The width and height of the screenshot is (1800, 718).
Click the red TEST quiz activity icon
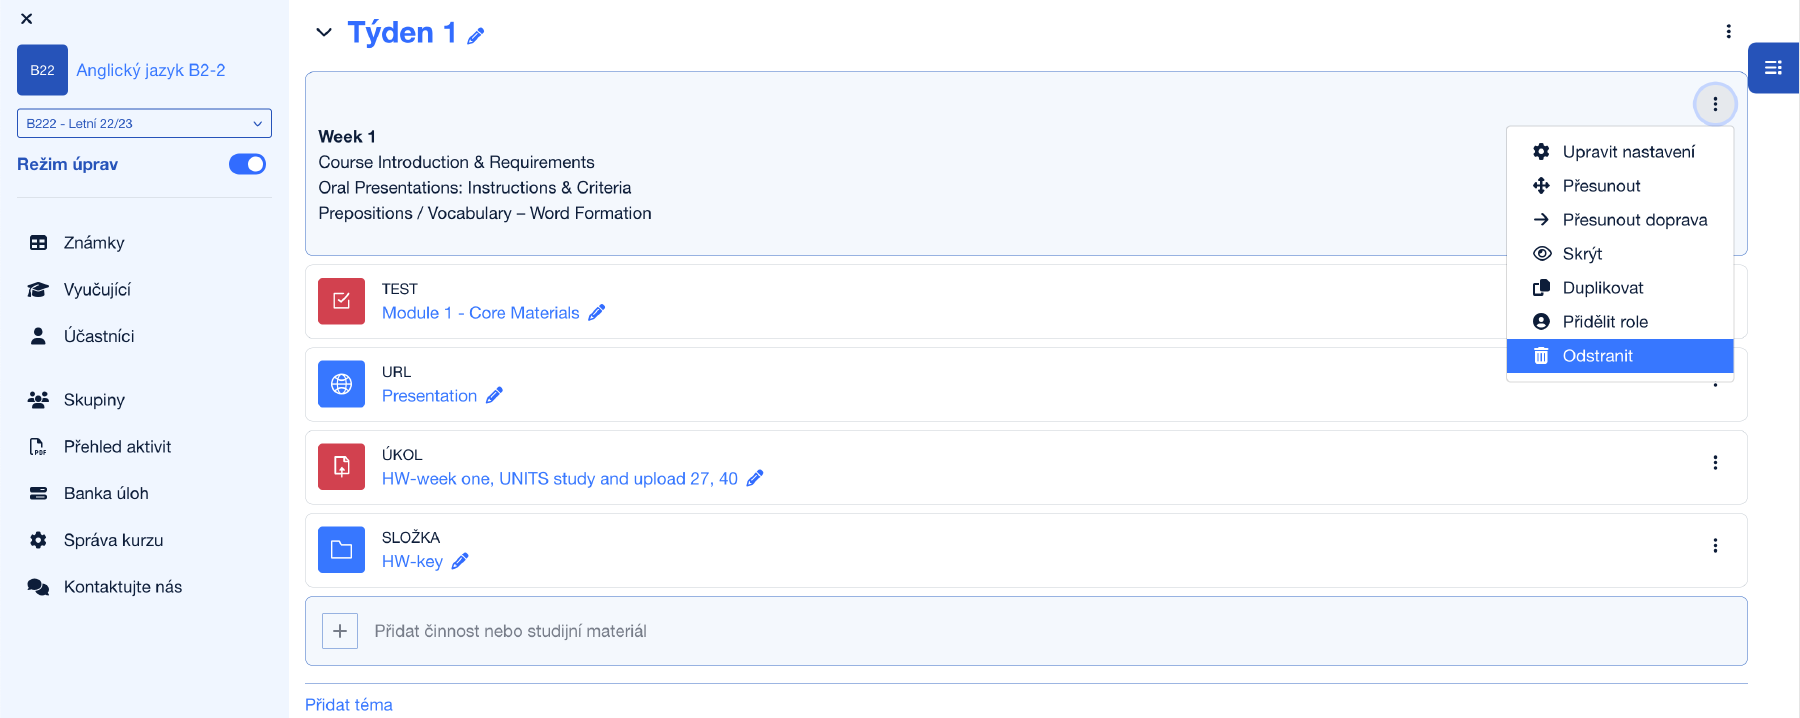(341, 301)
